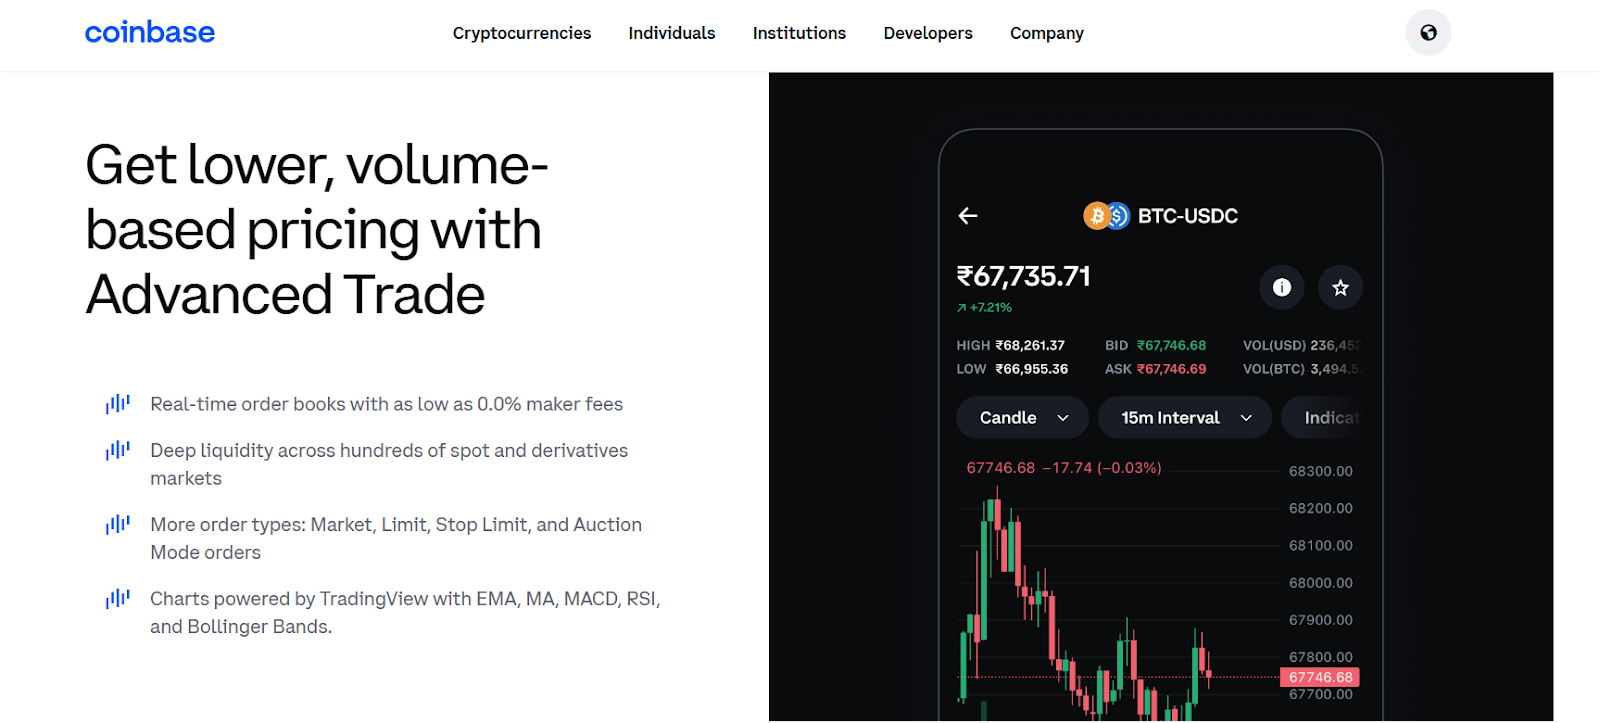Go to the Developers menu
Screen dimensions: 1600x723
click(x=928, y=33)
